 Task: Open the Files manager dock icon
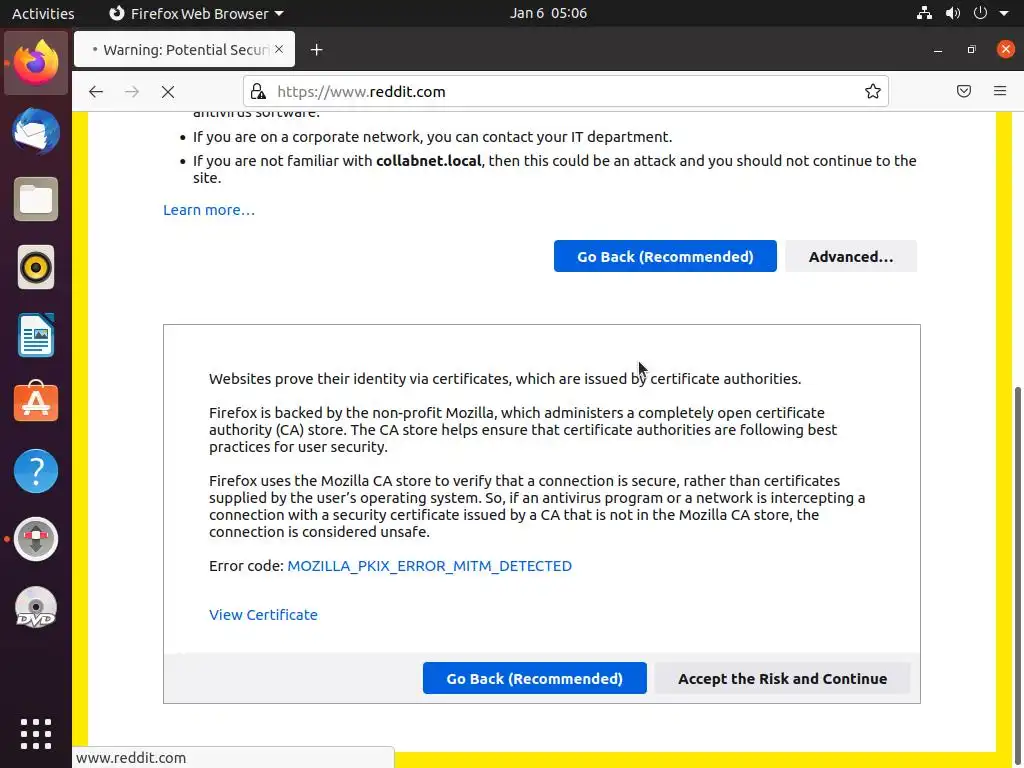[x=36, y=199]
